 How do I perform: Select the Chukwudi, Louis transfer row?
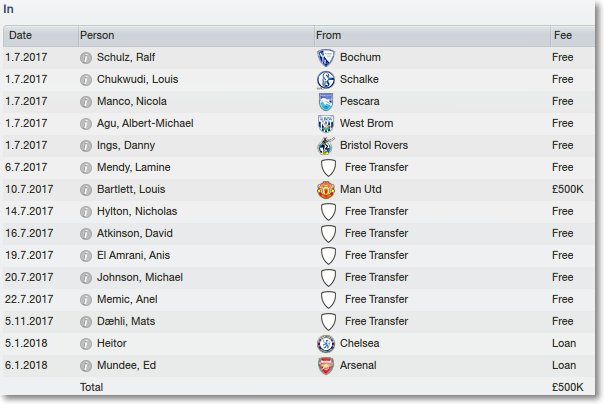pyautogui.click(x=299, y=80)
